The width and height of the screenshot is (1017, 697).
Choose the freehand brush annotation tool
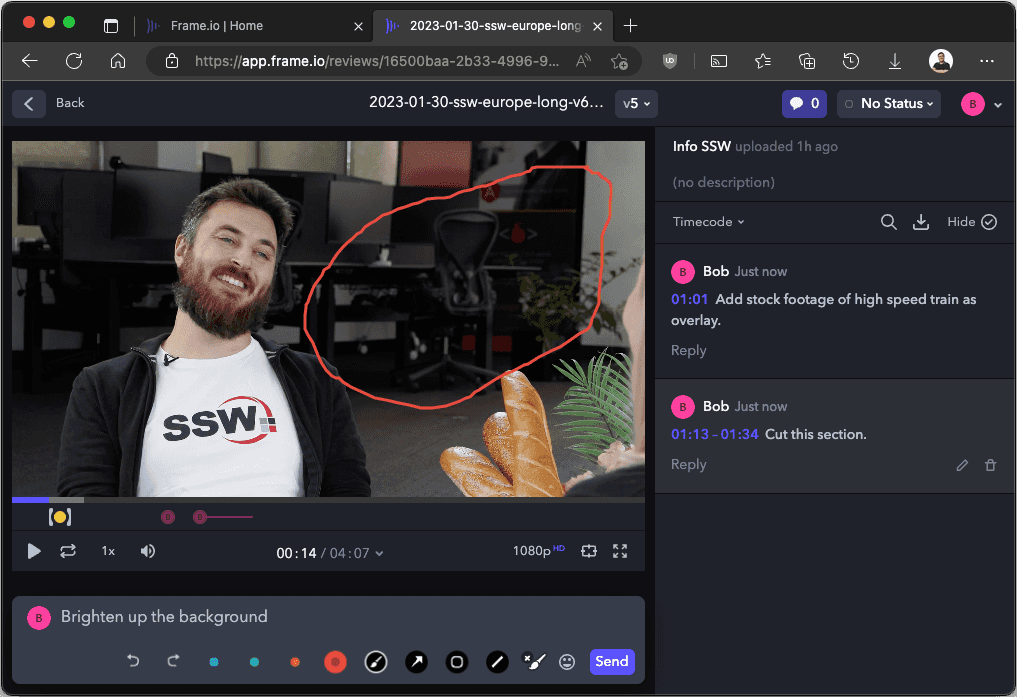click(375, 661)
